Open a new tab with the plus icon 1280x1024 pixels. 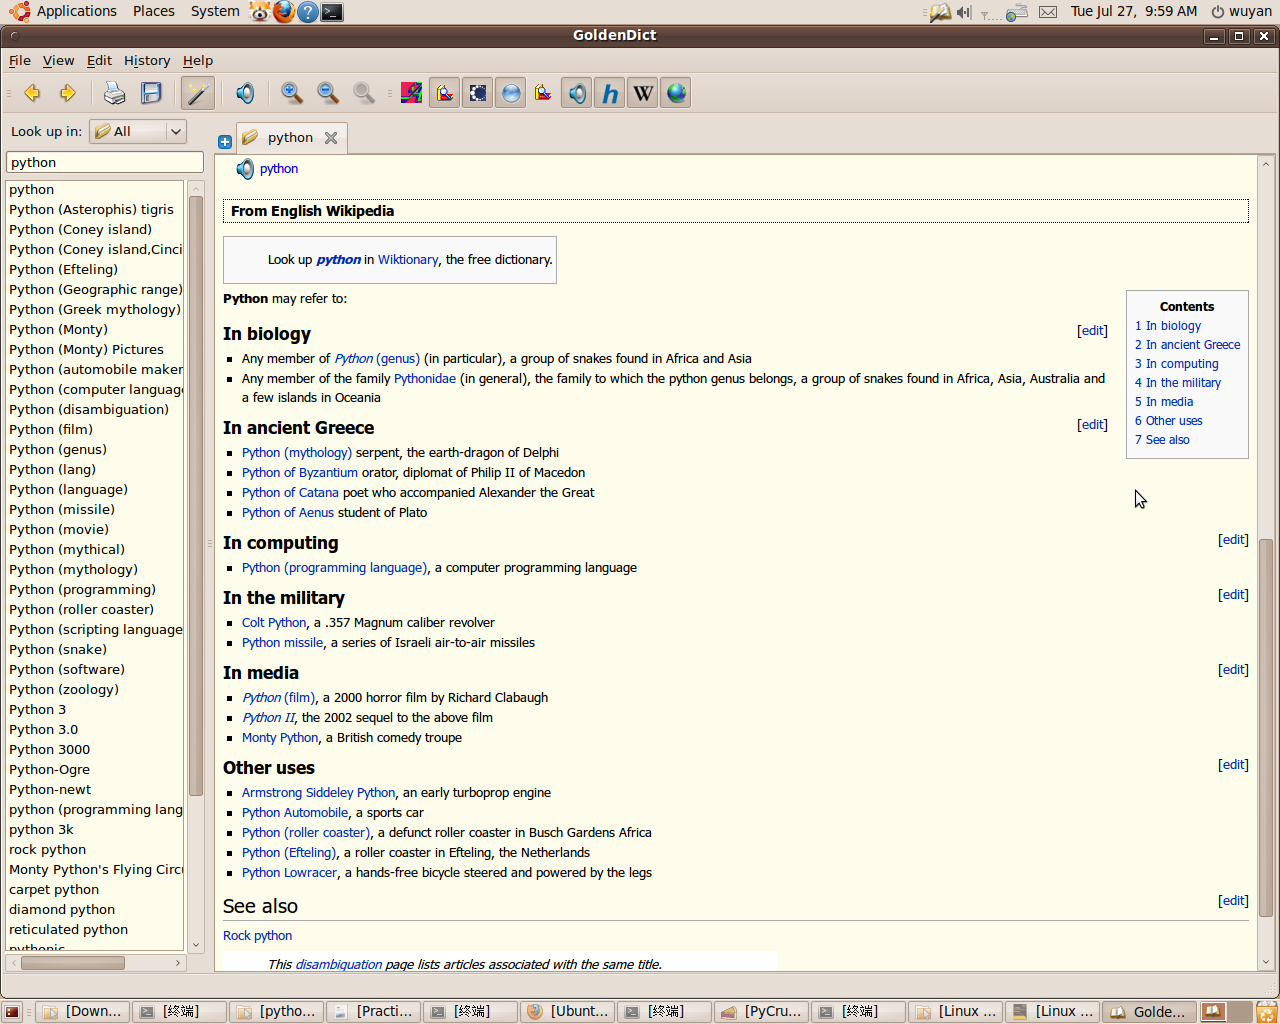tap(225, 142)
